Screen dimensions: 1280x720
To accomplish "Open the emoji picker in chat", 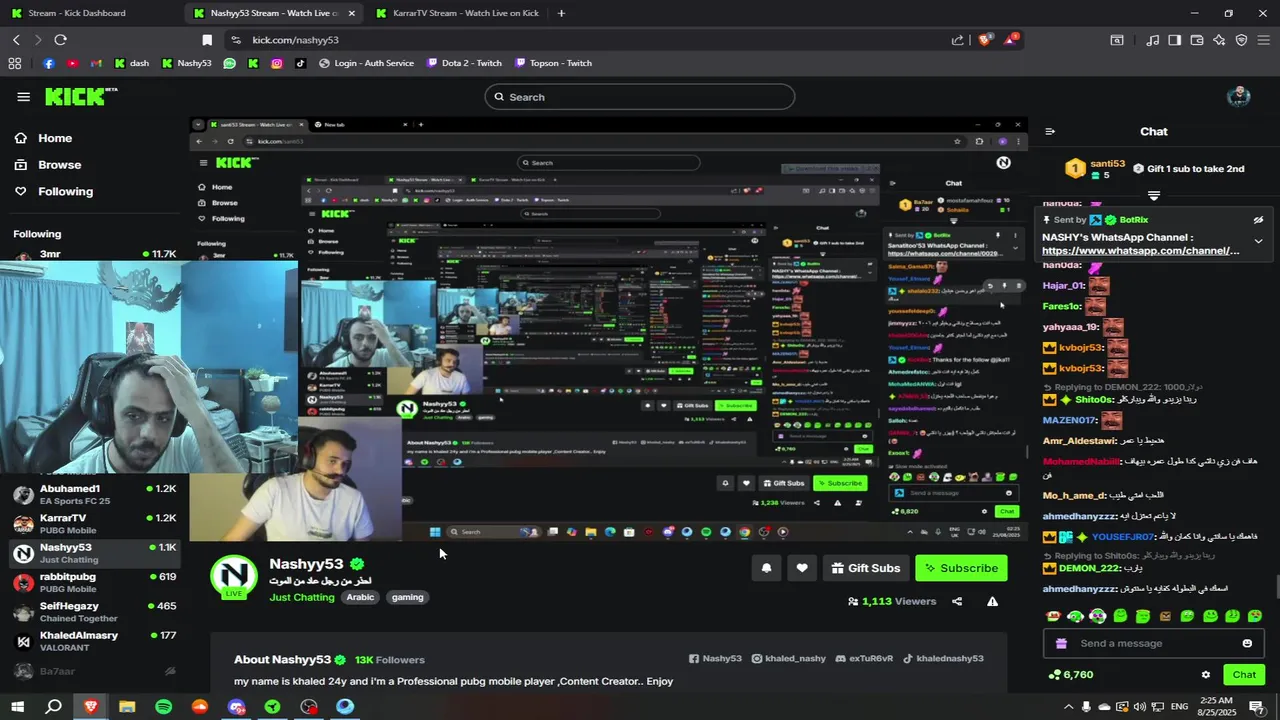I will click(1247, 643).
